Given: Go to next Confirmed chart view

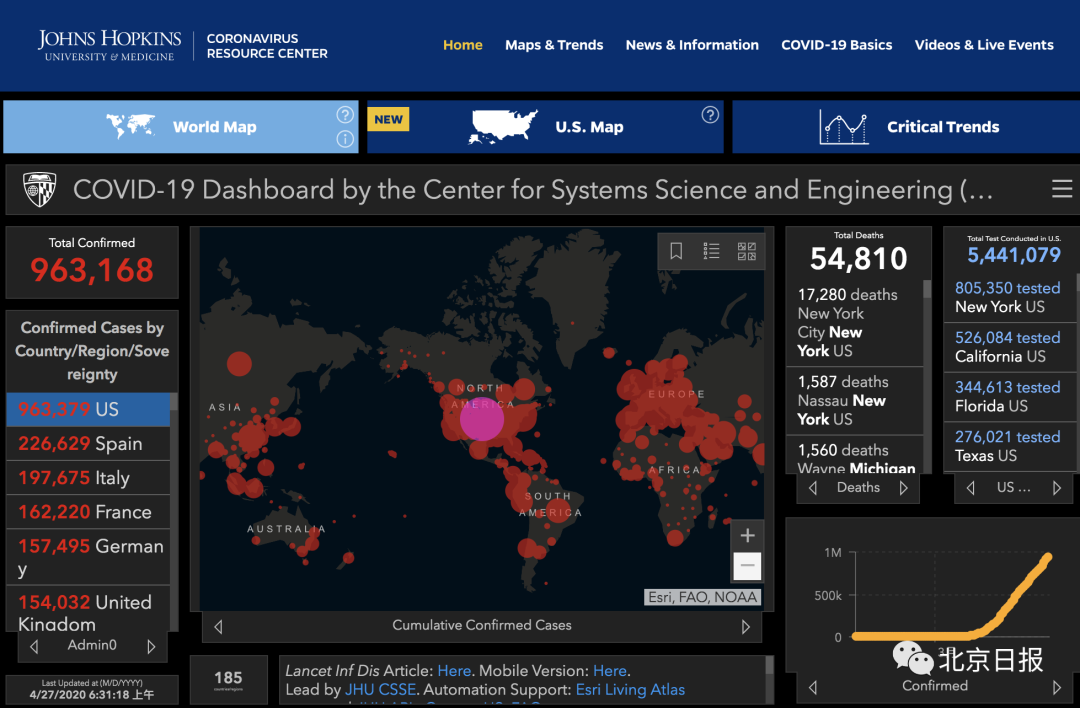Looking at the screenshot, I should click(x=1057, y=687).
